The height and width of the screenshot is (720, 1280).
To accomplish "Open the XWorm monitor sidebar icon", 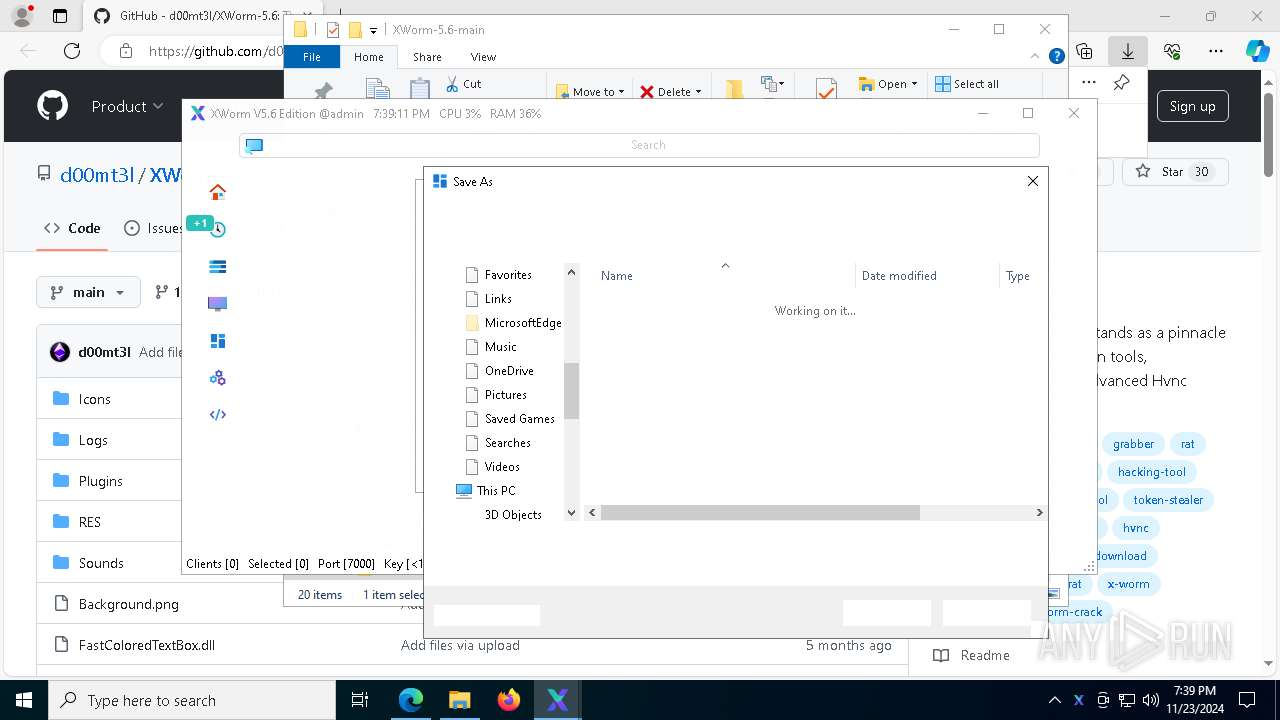I will [217, 303].
